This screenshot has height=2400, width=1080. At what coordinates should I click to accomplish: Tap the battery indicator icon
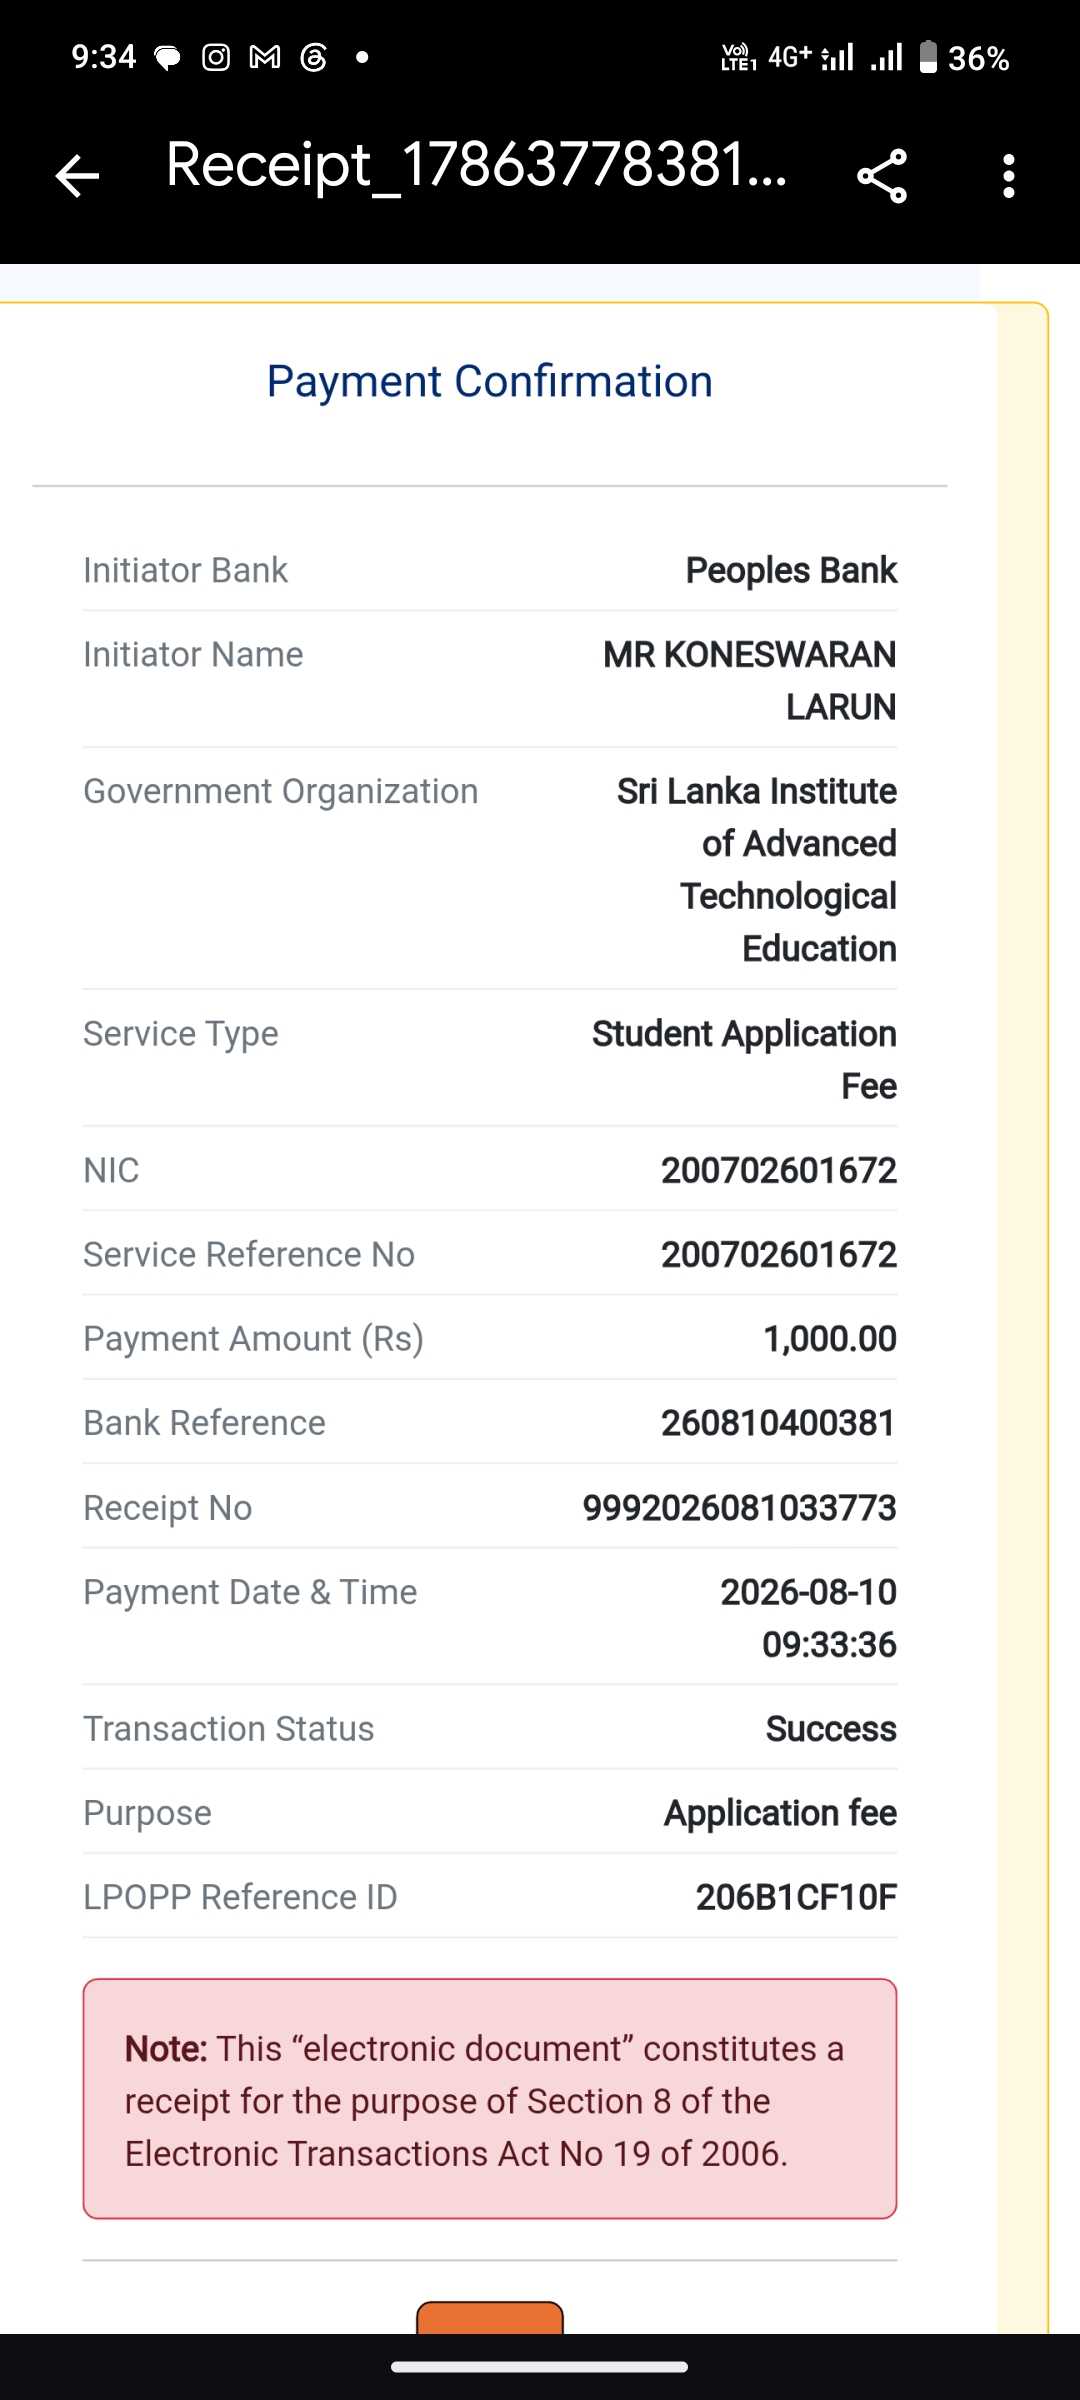(x=928, y=57)
